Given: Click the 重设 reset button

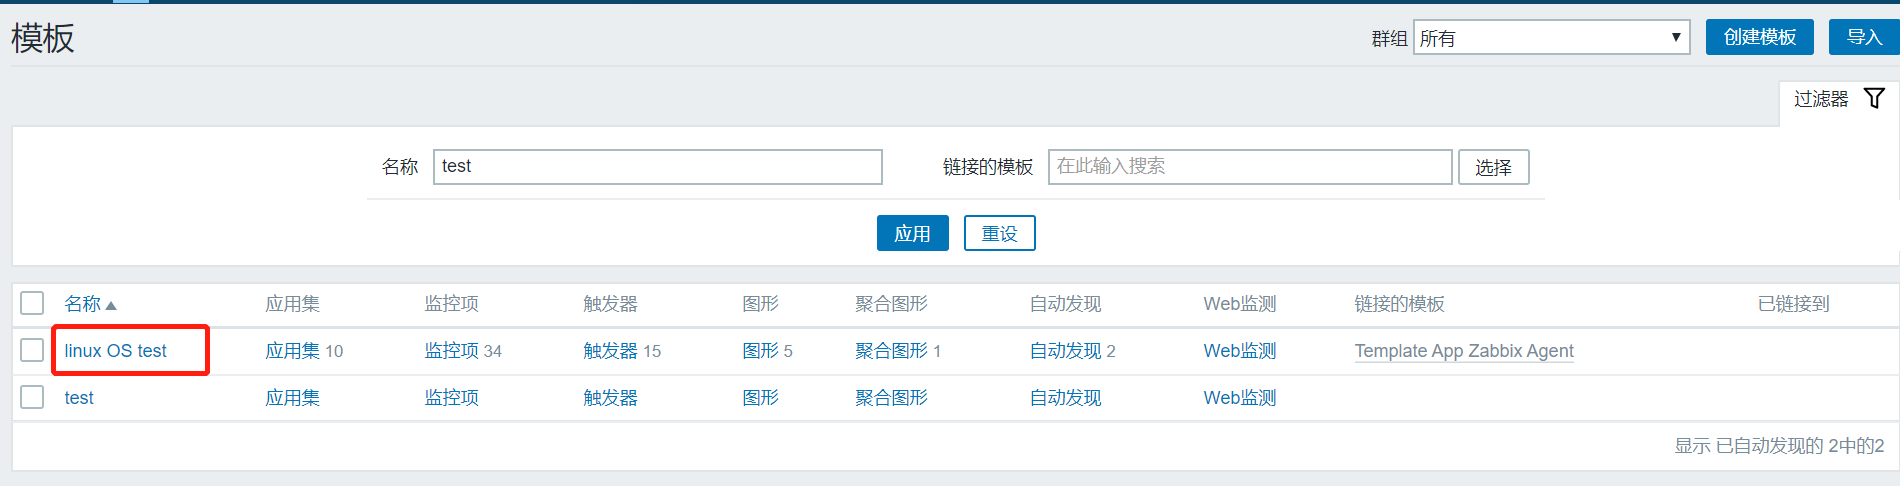Looking at the screenshot, I should point(999,233).
